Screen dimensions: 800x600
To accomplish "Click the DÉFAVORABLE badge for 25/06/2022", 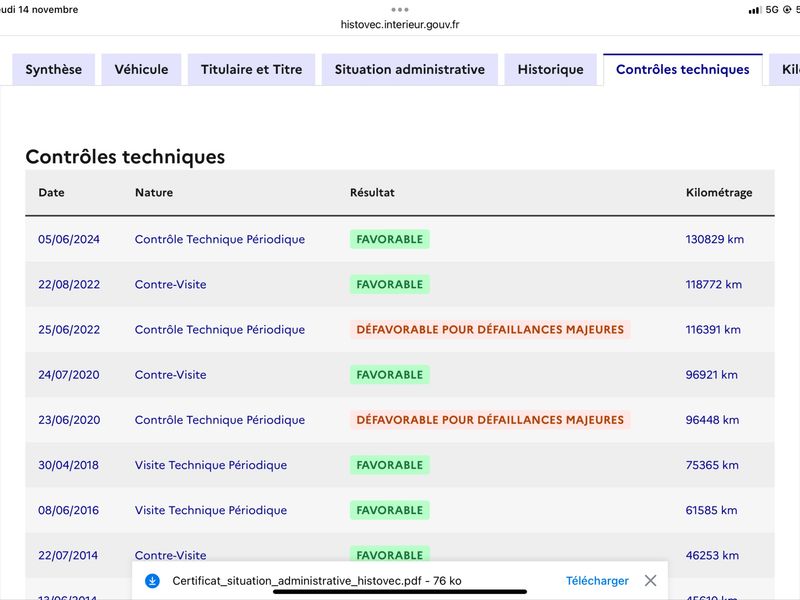I will click(x=490, y=330).
